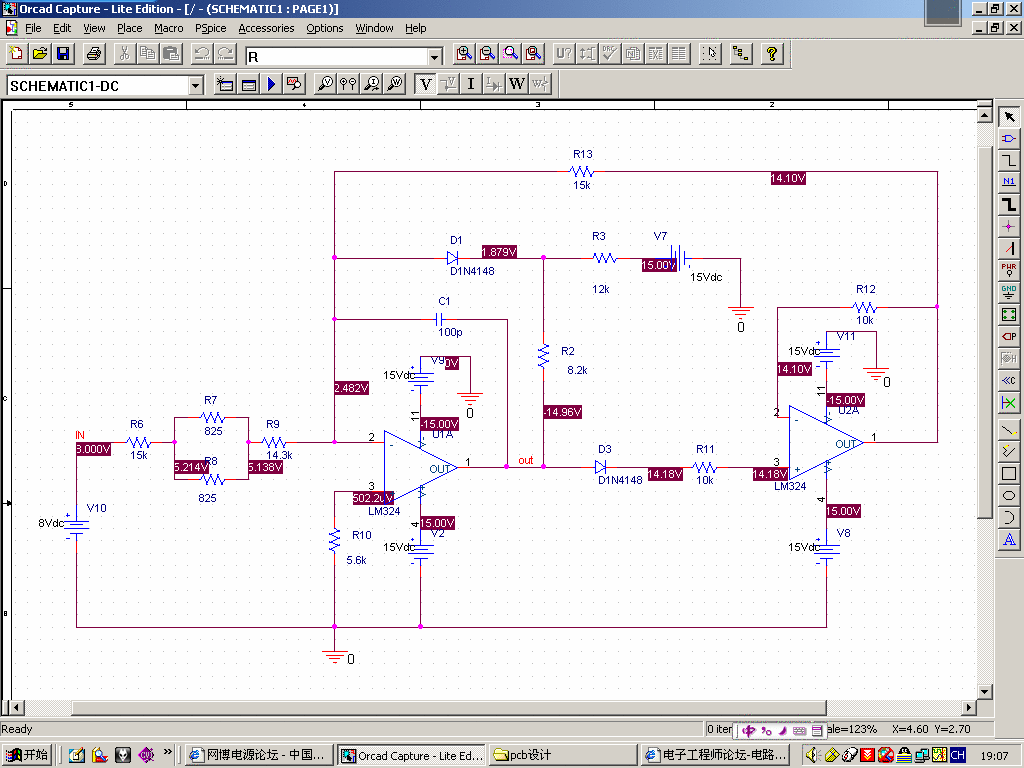Choose the Place Junction tool
The width and height of the screenshot is (1024, 768).
coord(1009,227)
